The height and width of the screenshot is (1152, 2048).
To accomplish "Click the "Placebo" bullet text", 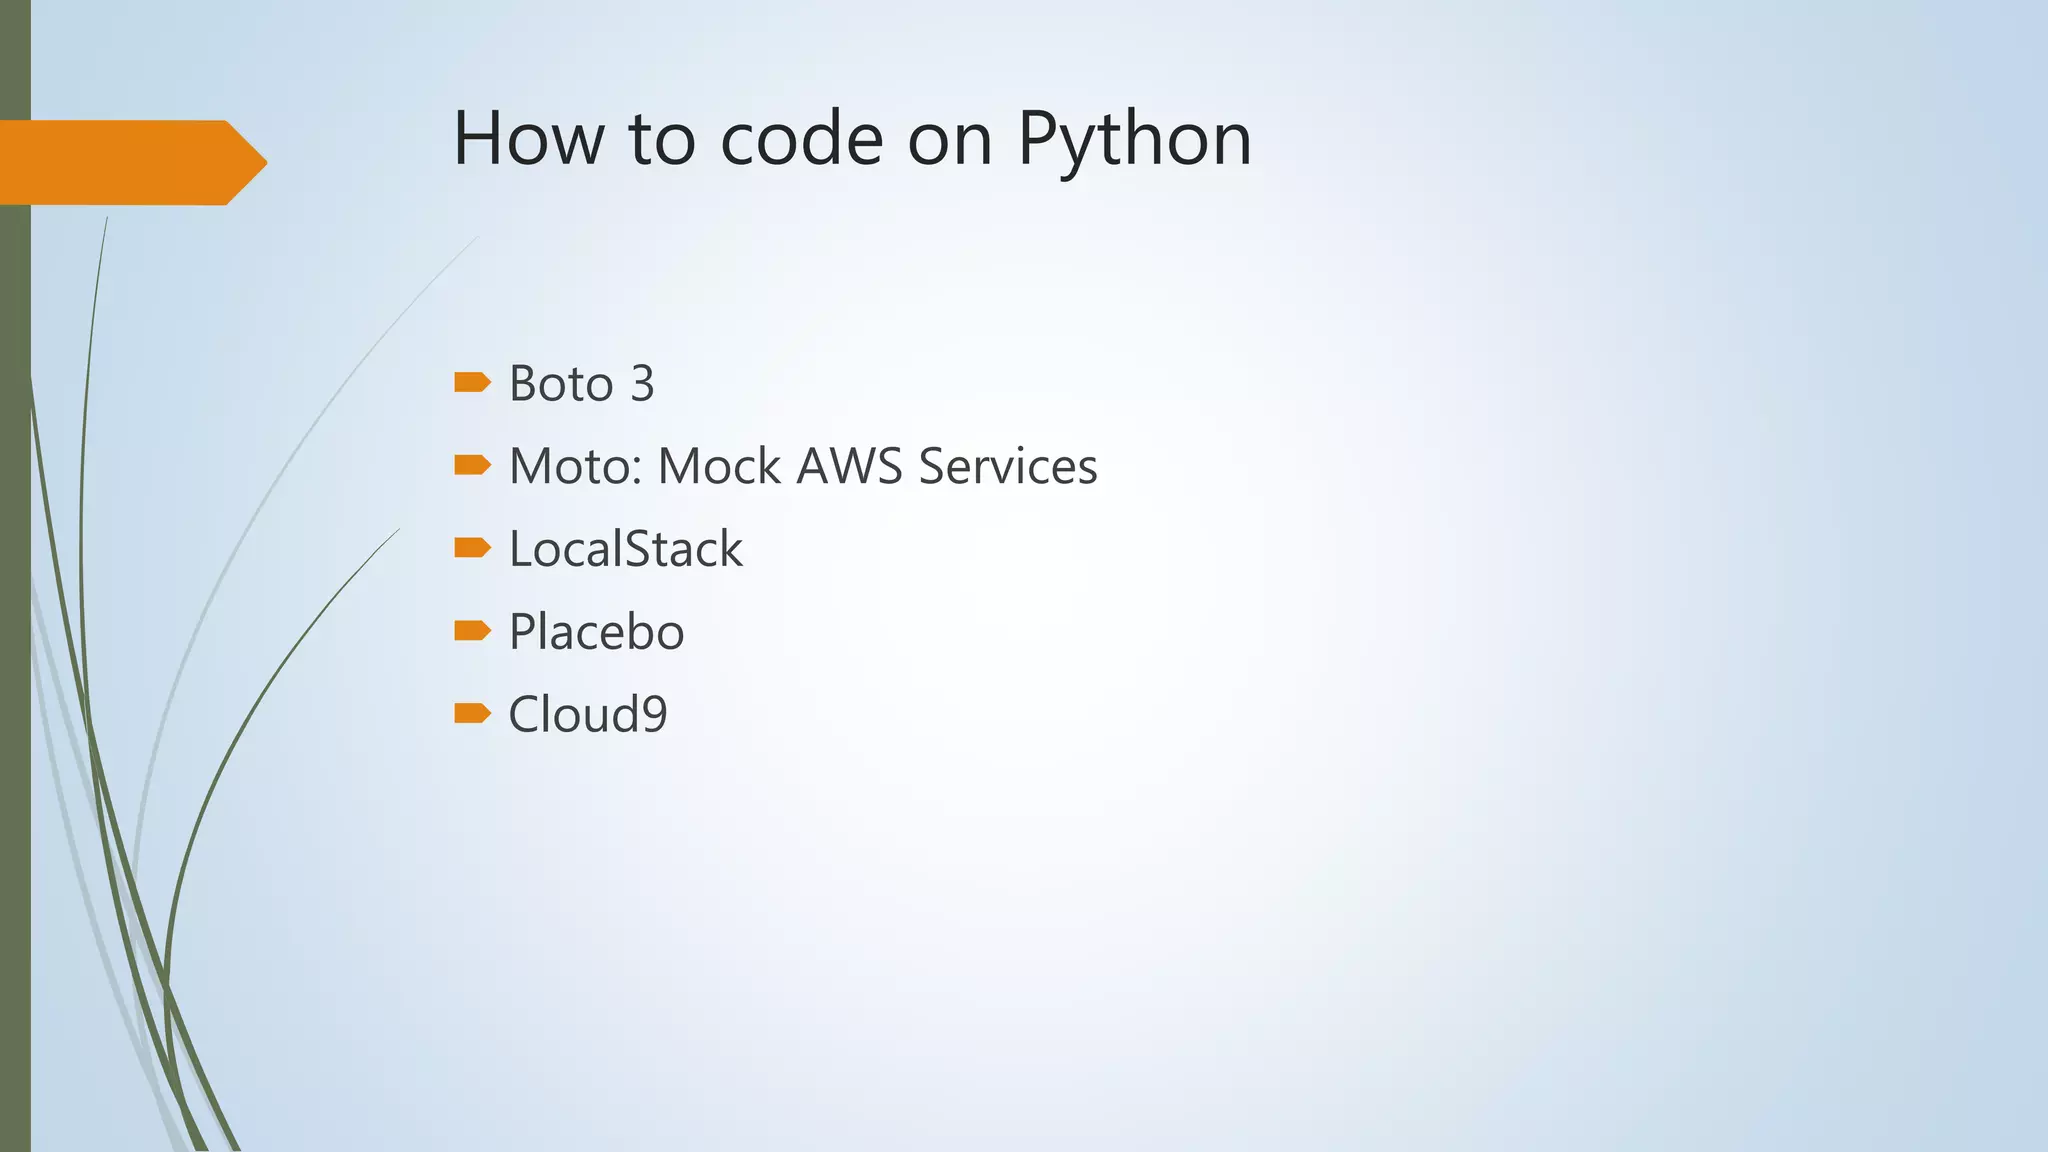I will 597,632.
